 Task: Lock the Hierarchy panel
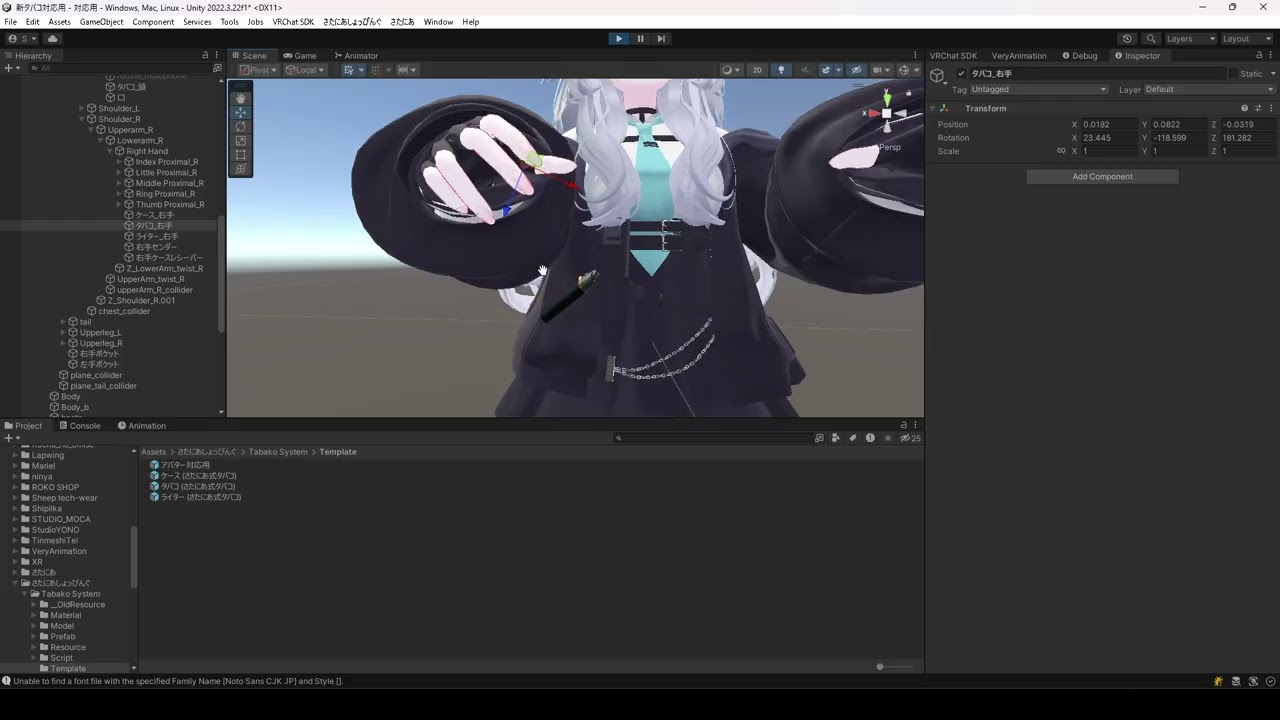(x=205, y=56)
